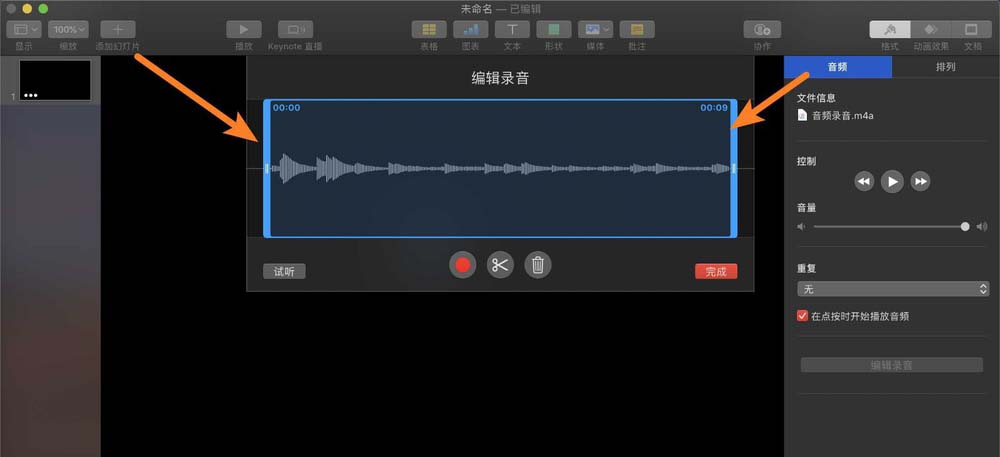Click the 播放 play toolbar icon

[244, 29]
